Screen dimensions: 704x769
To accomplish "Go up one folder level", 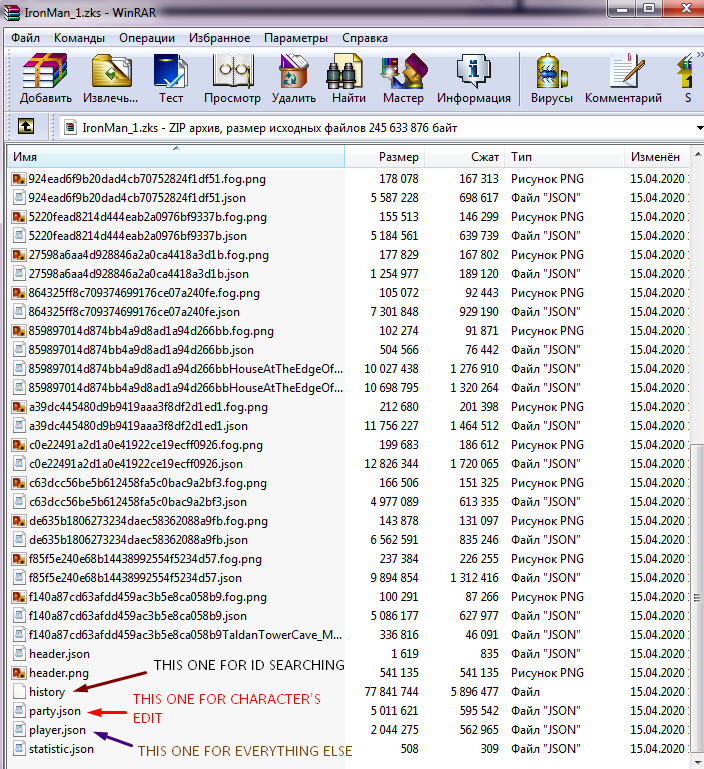I will [26, 127].
